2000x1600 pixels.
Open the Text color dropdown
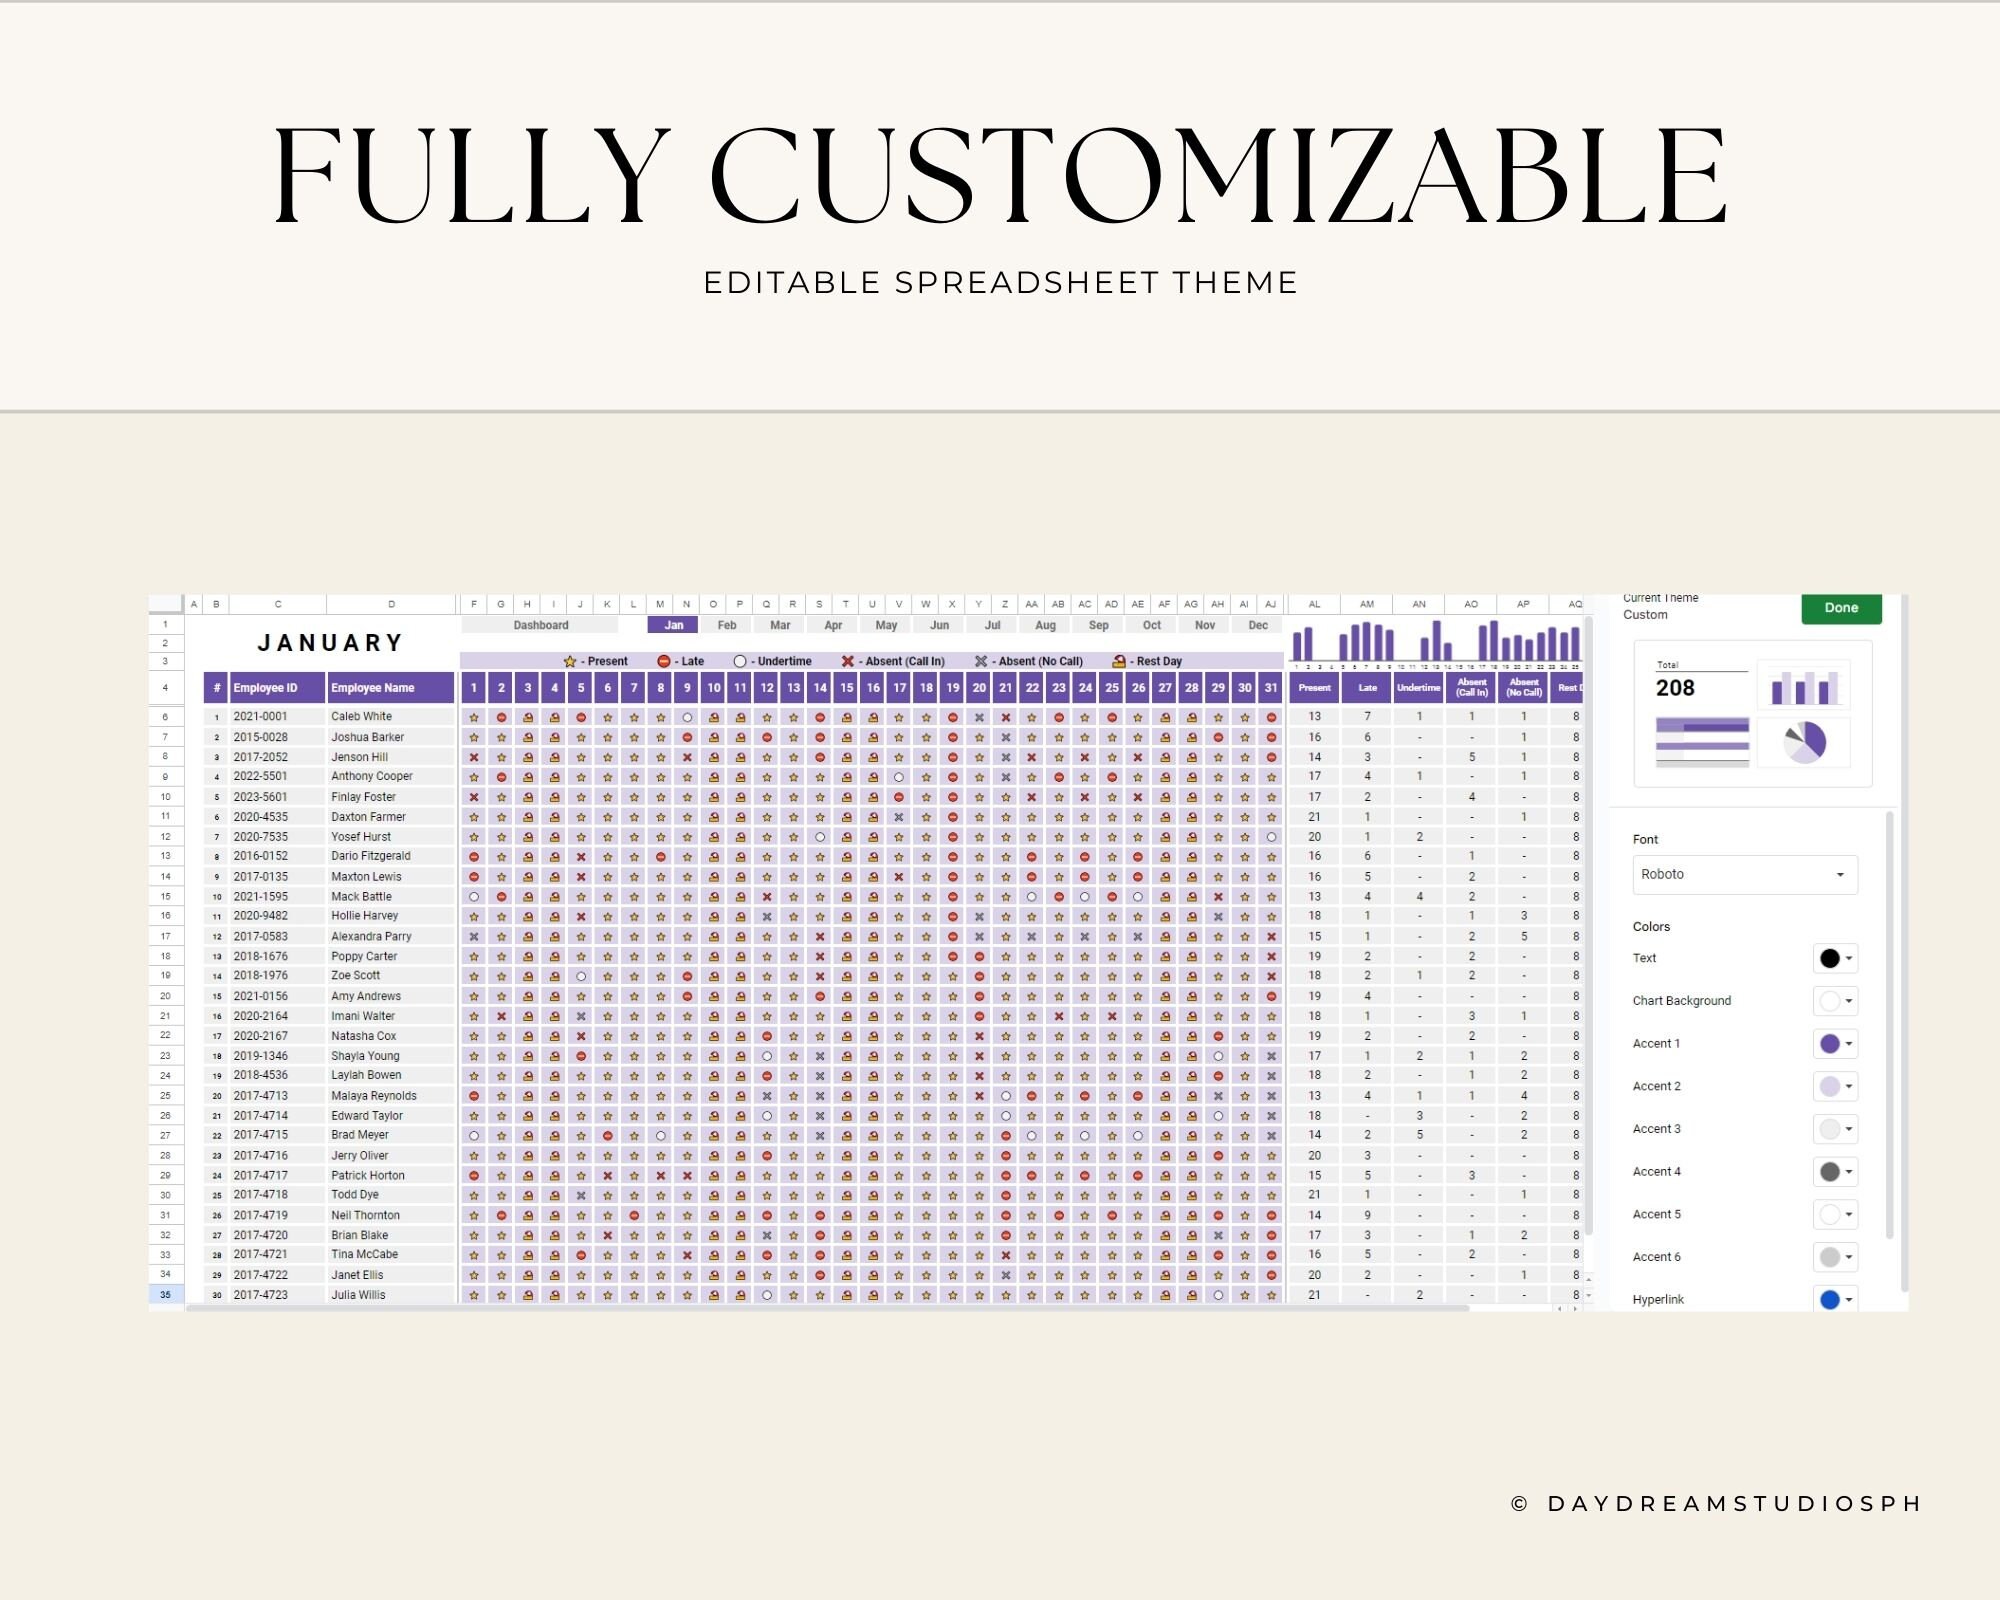pos(1835,958)
